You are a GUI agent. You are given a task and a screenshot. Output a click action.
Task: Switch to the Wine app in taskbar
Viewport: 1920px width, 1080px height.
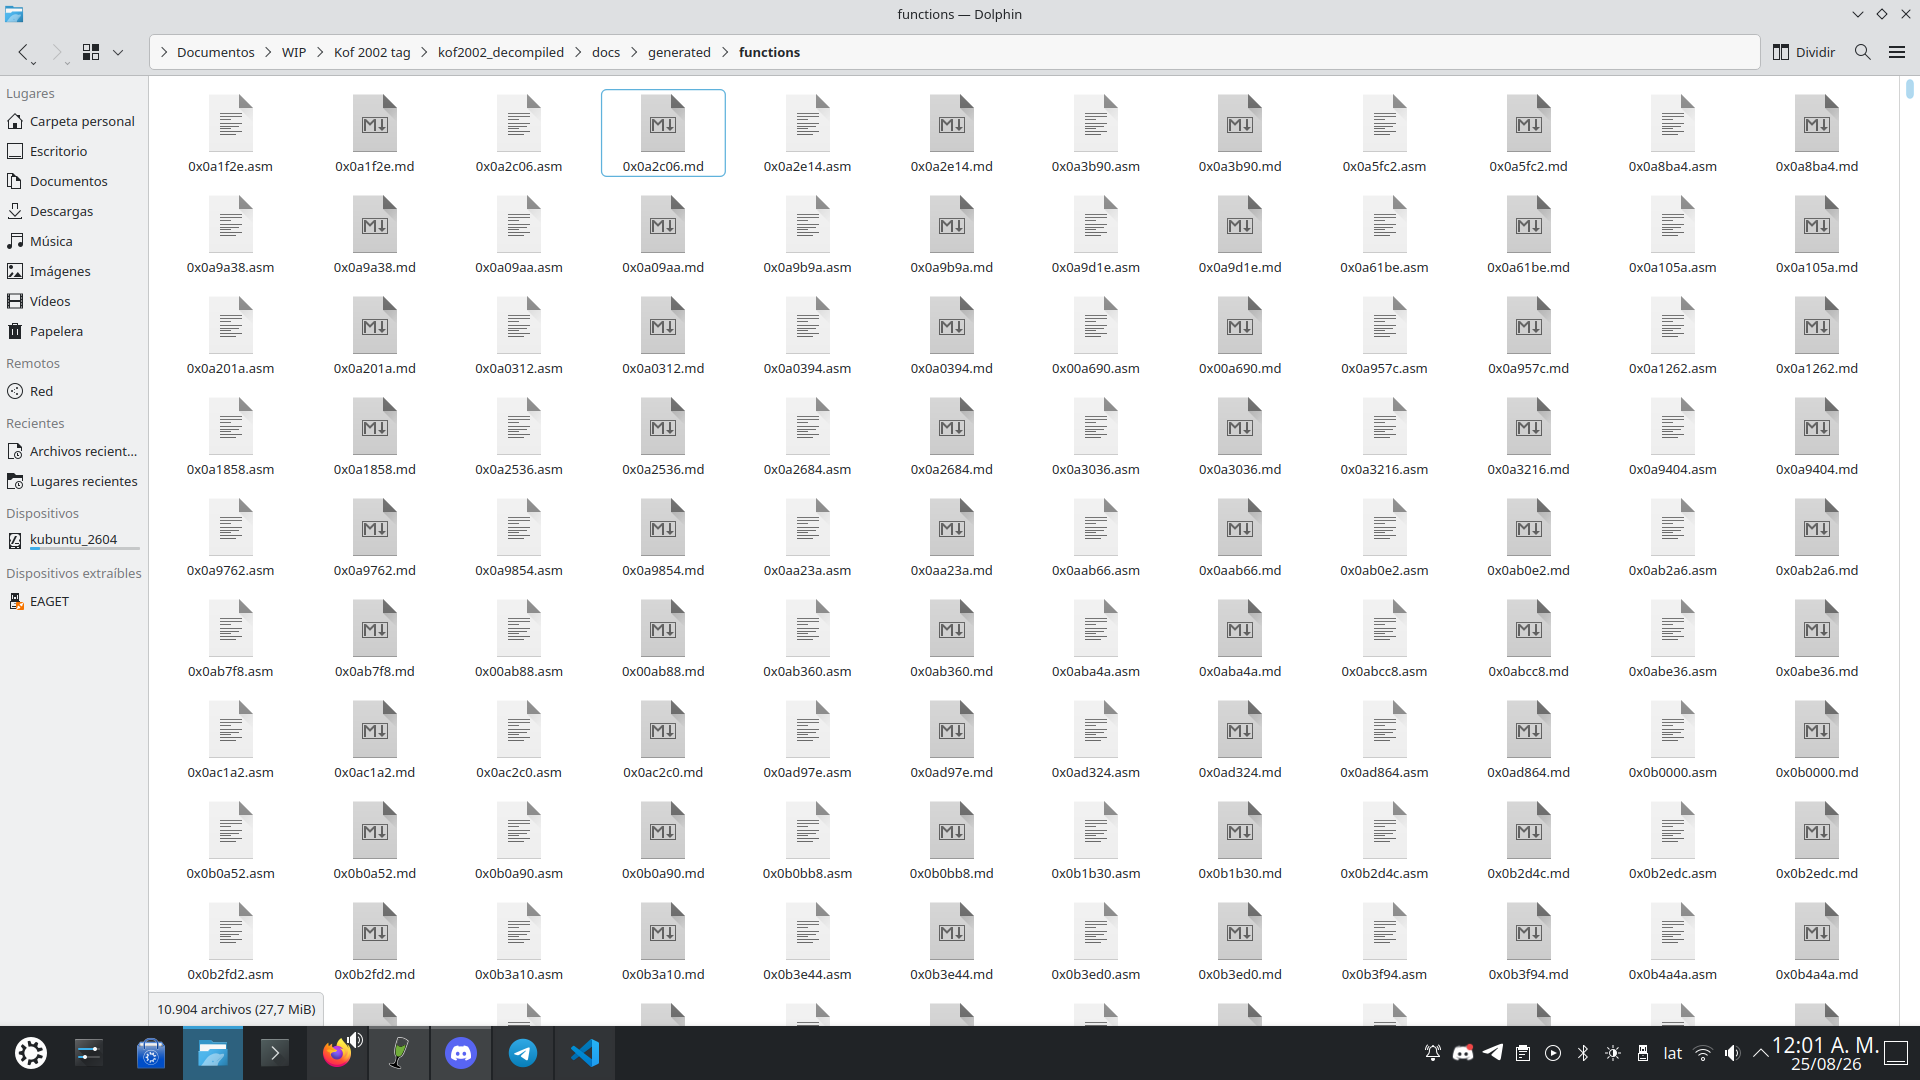pyautogui.click(x=399, y=1053)
